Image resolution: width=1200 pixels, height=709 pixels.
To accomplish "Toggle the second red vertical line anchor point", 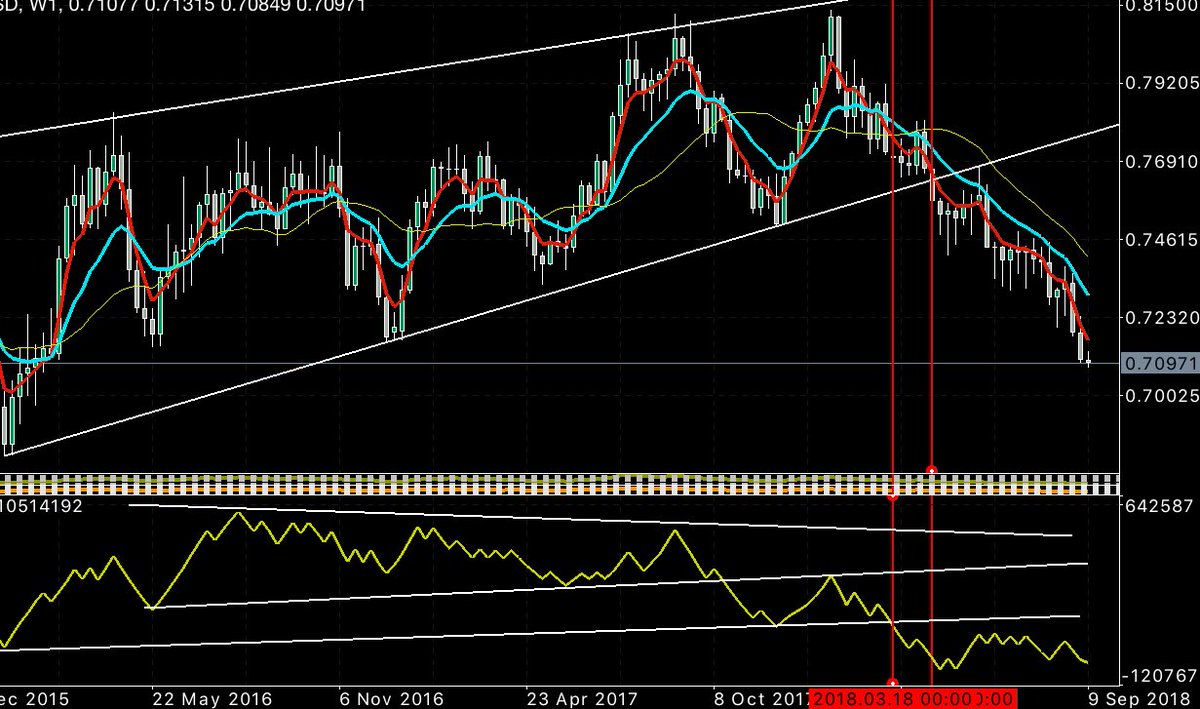I will pyautogui.click(x=932, y=467).
